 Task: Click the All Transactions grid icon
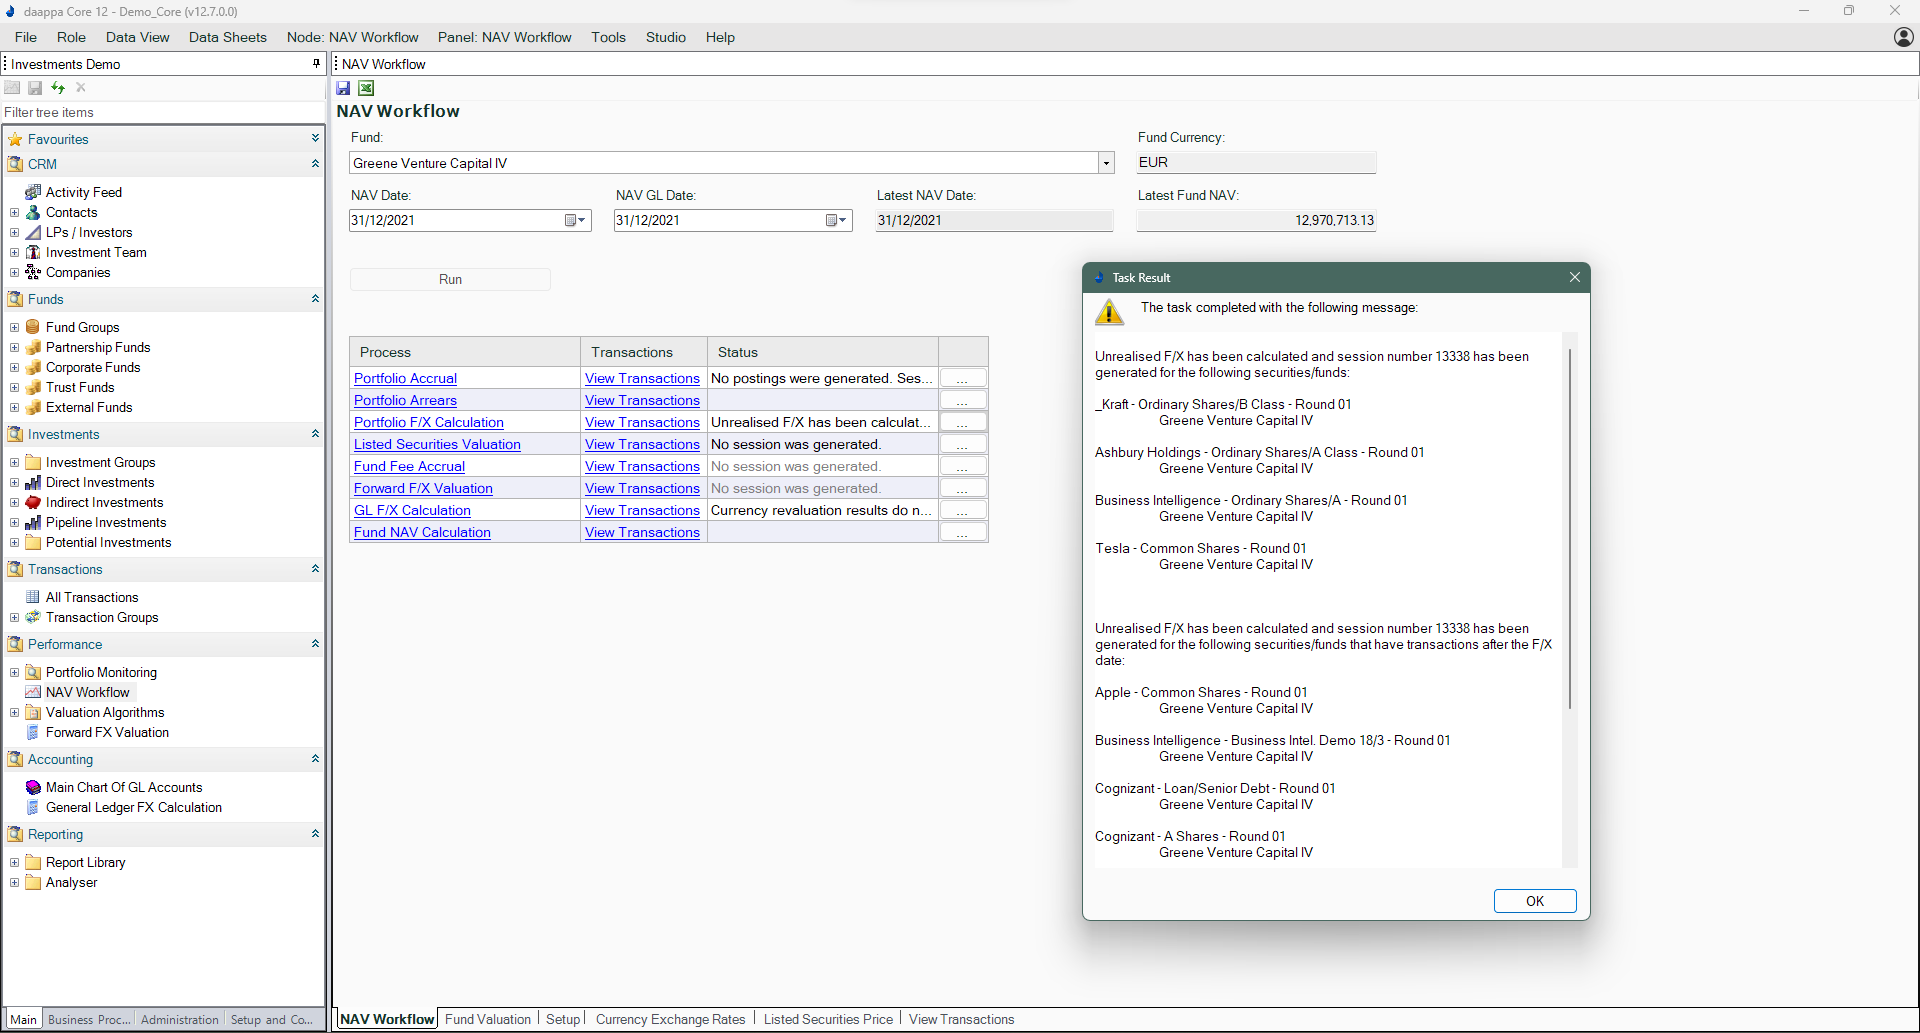[x=33, y=597]
